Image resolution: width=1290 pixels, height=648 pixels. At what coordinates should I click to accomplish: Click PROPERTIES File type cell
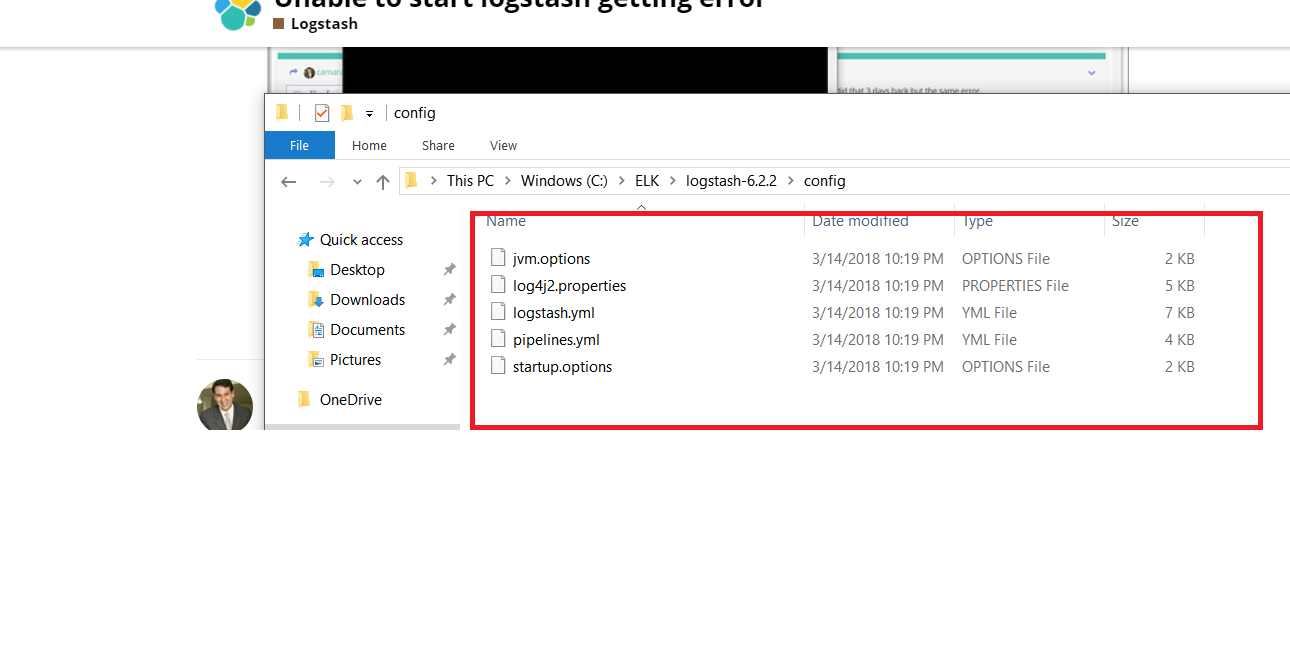point(1015,286)
